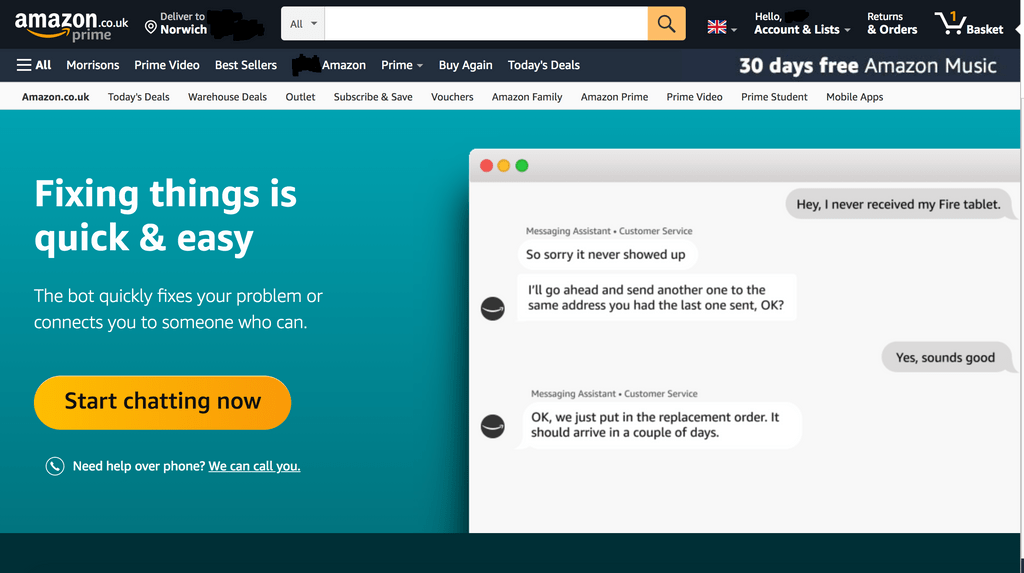Open the hamburger All menu
Viewport: 1024px width, 573px height.
coord(34,65)
